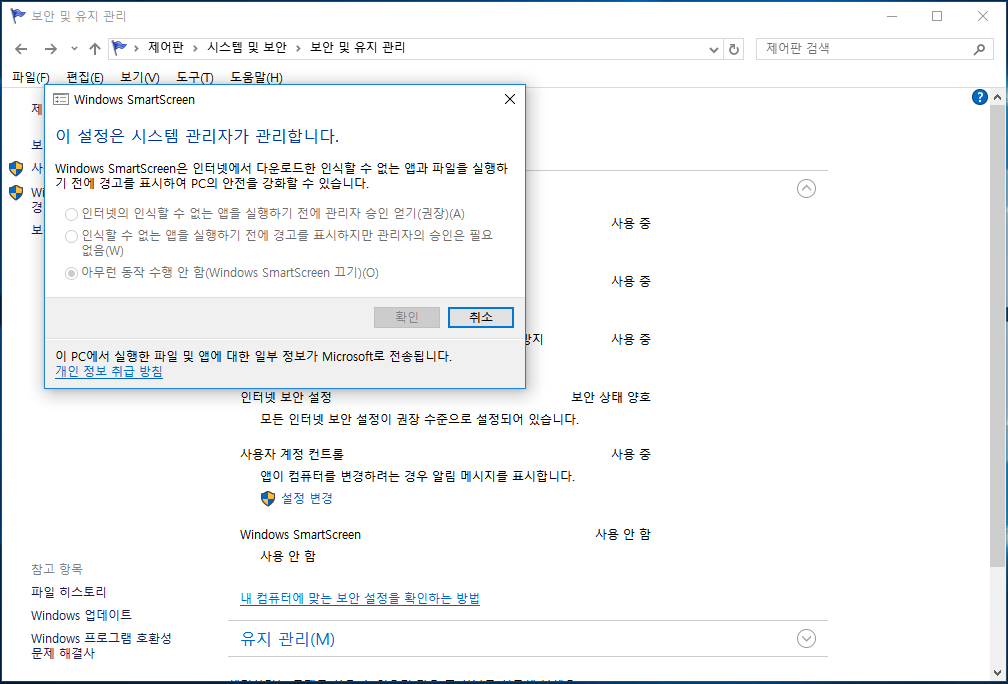Refresh the control panel address bar

[x=734, y=49]
